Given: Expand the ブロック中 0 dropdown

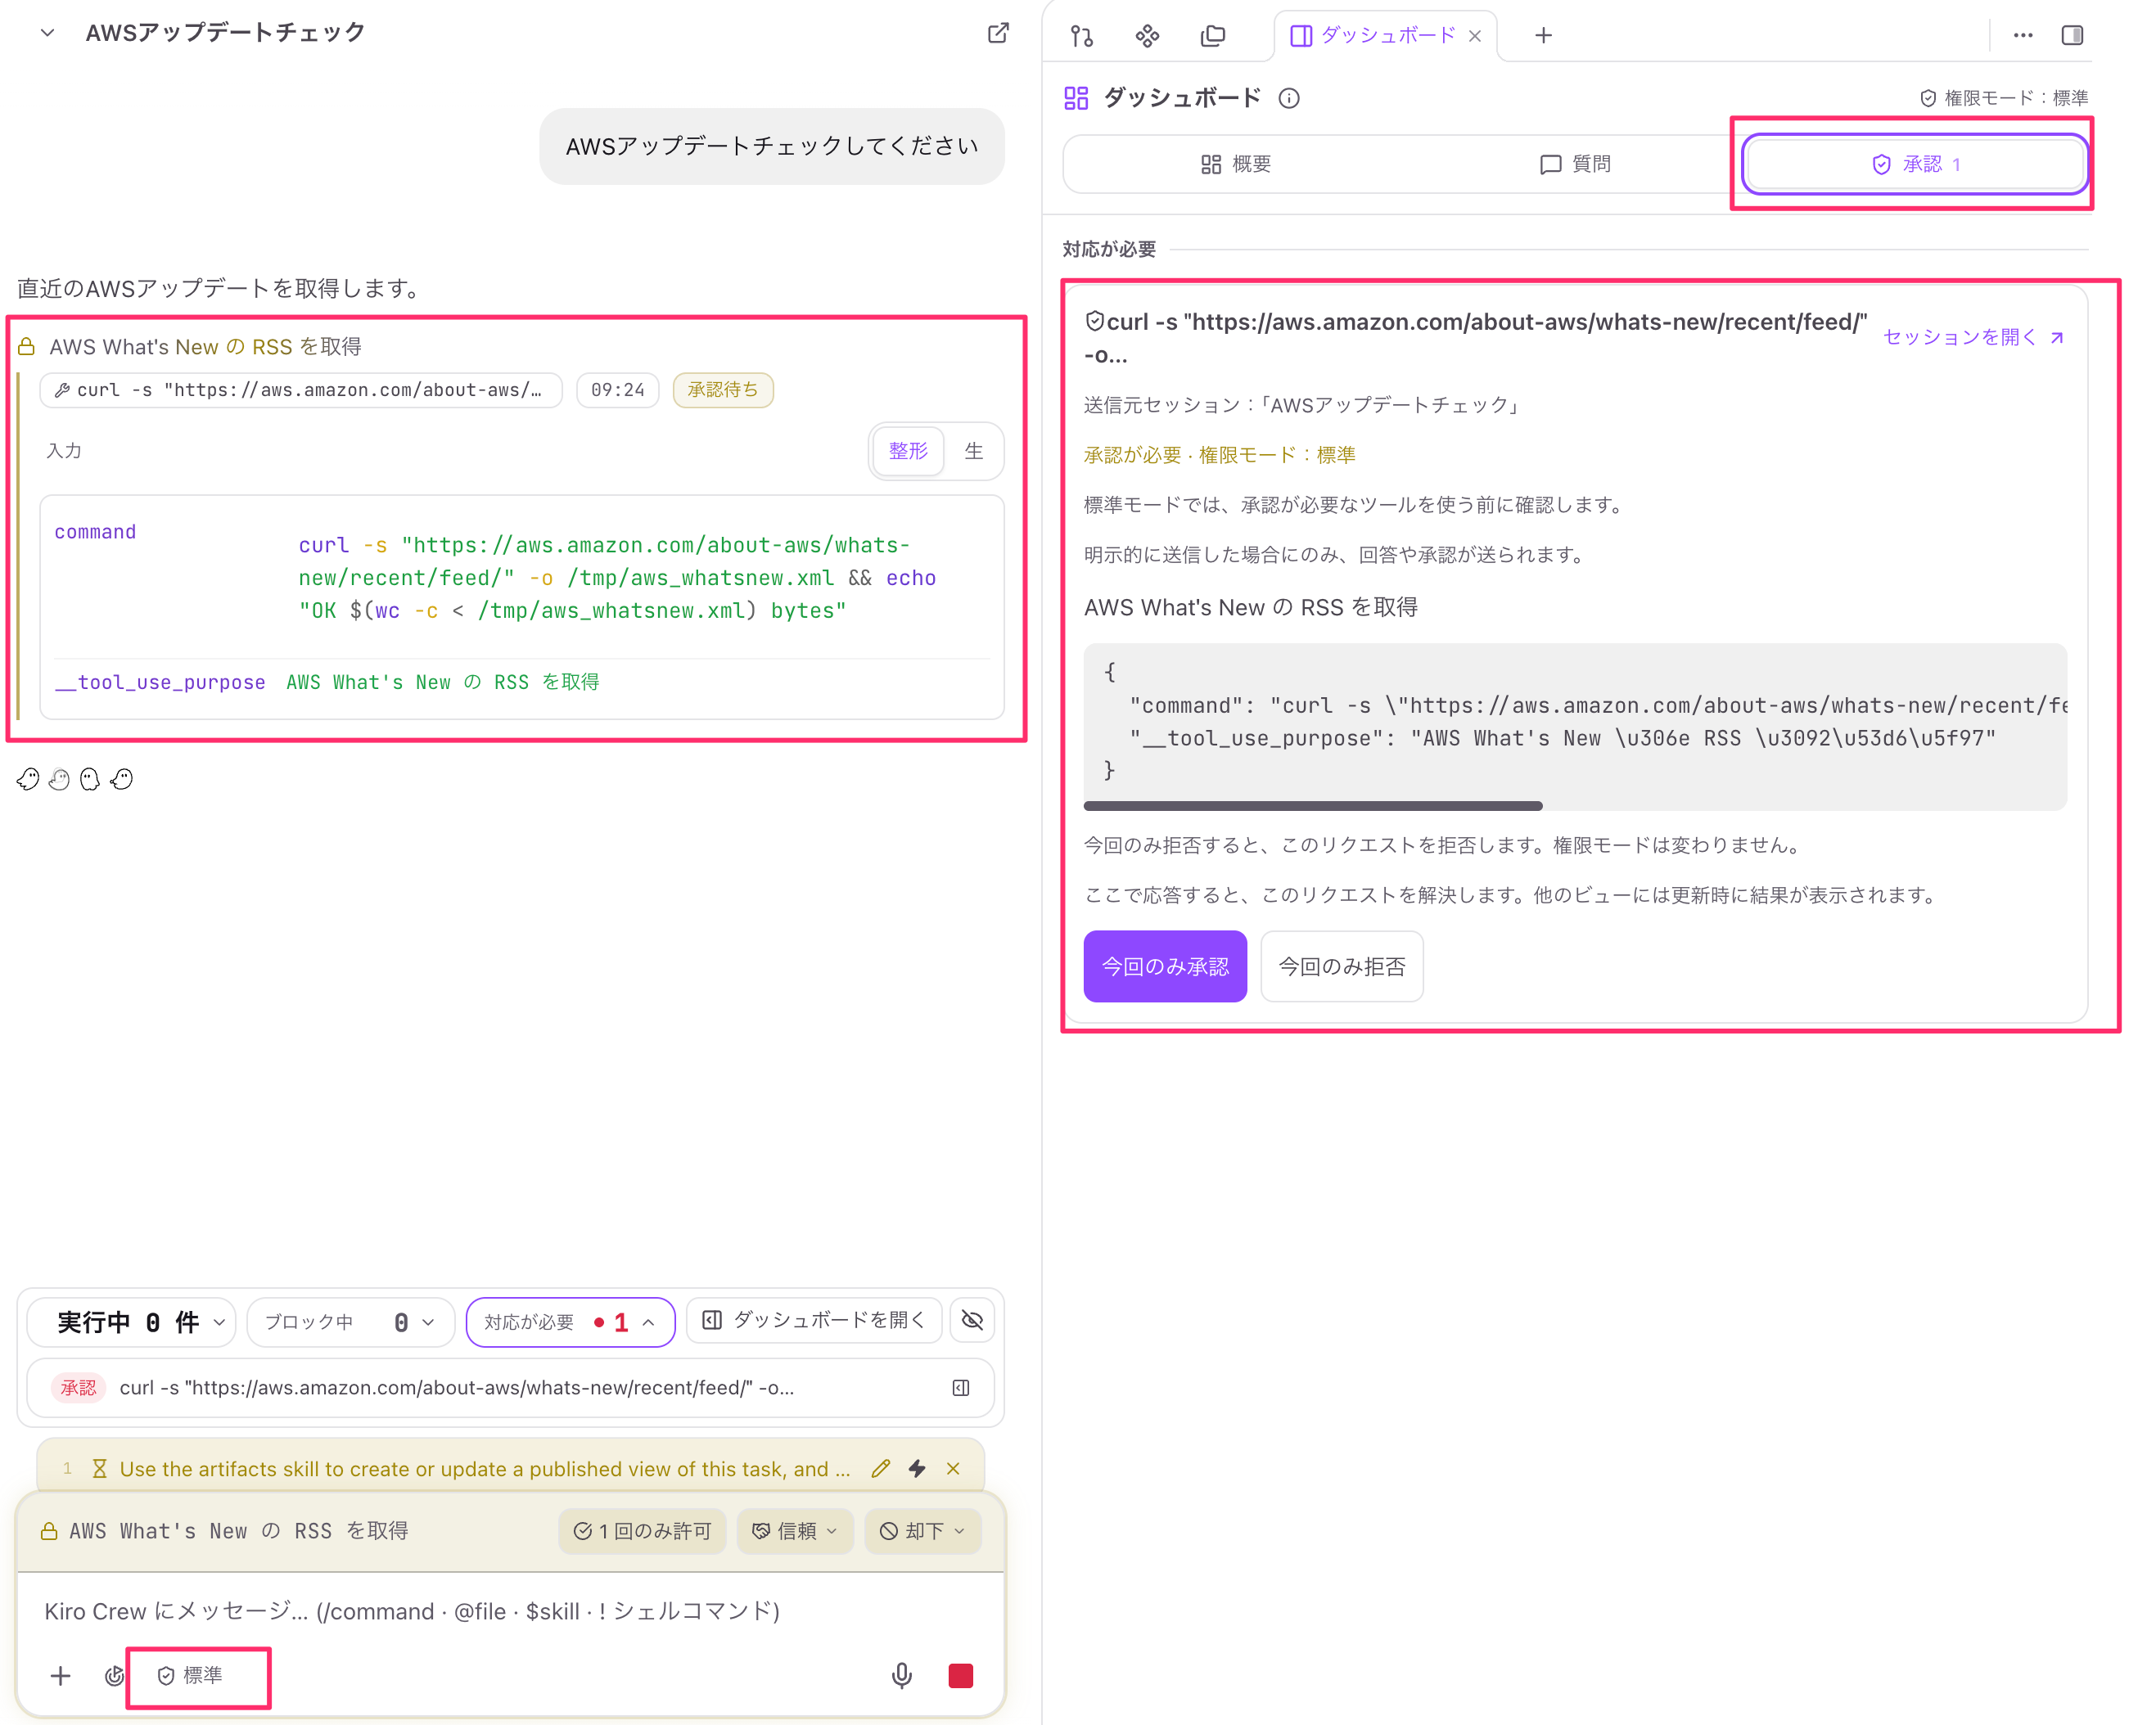Looking at the screenshot, I should [350, 1322].
